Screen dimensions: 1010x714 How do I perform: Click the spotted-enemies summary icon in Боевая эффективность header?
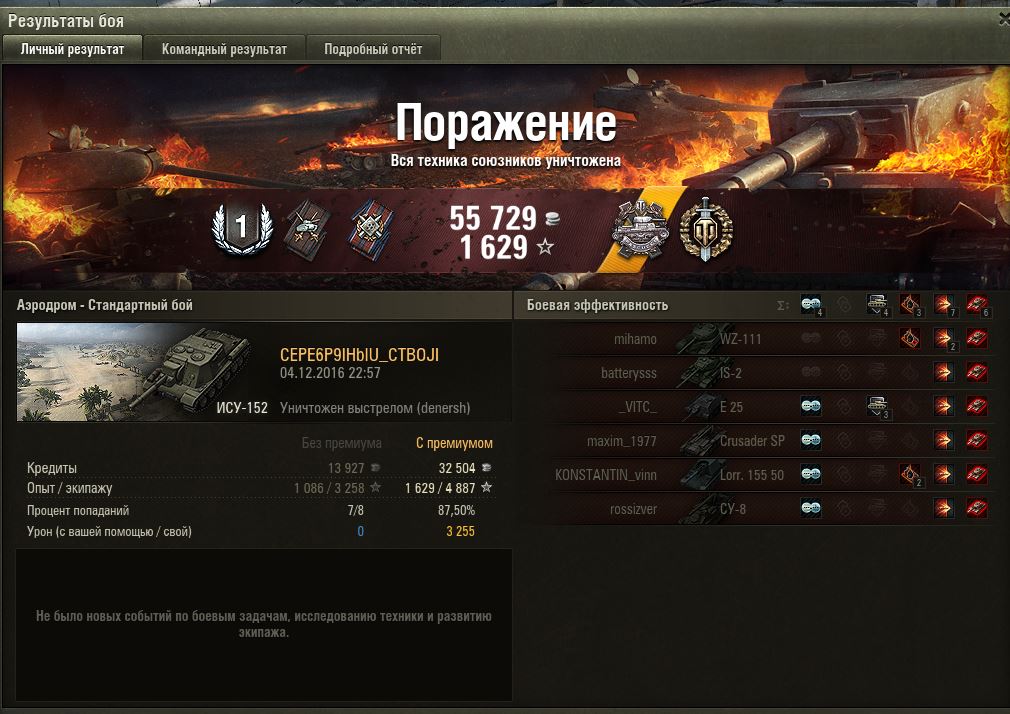812,304
